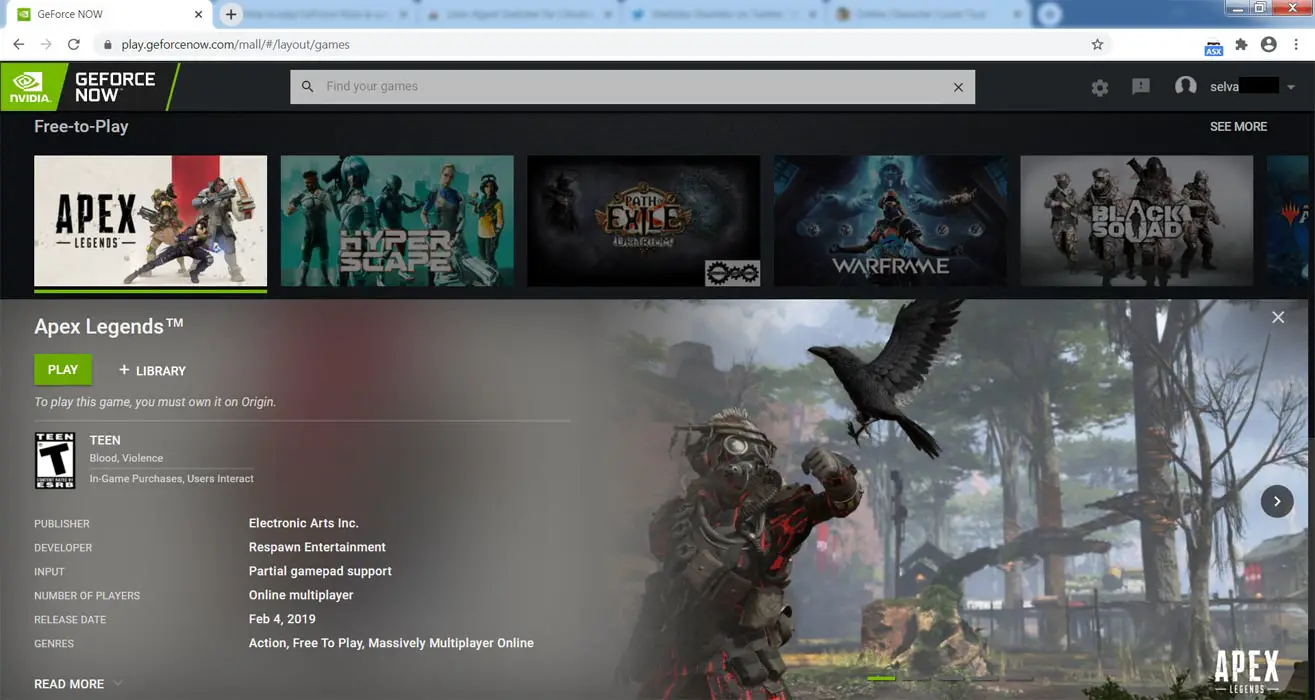
Task: Click the Feb 4, 2019 release date
Action: coord(282,619)
